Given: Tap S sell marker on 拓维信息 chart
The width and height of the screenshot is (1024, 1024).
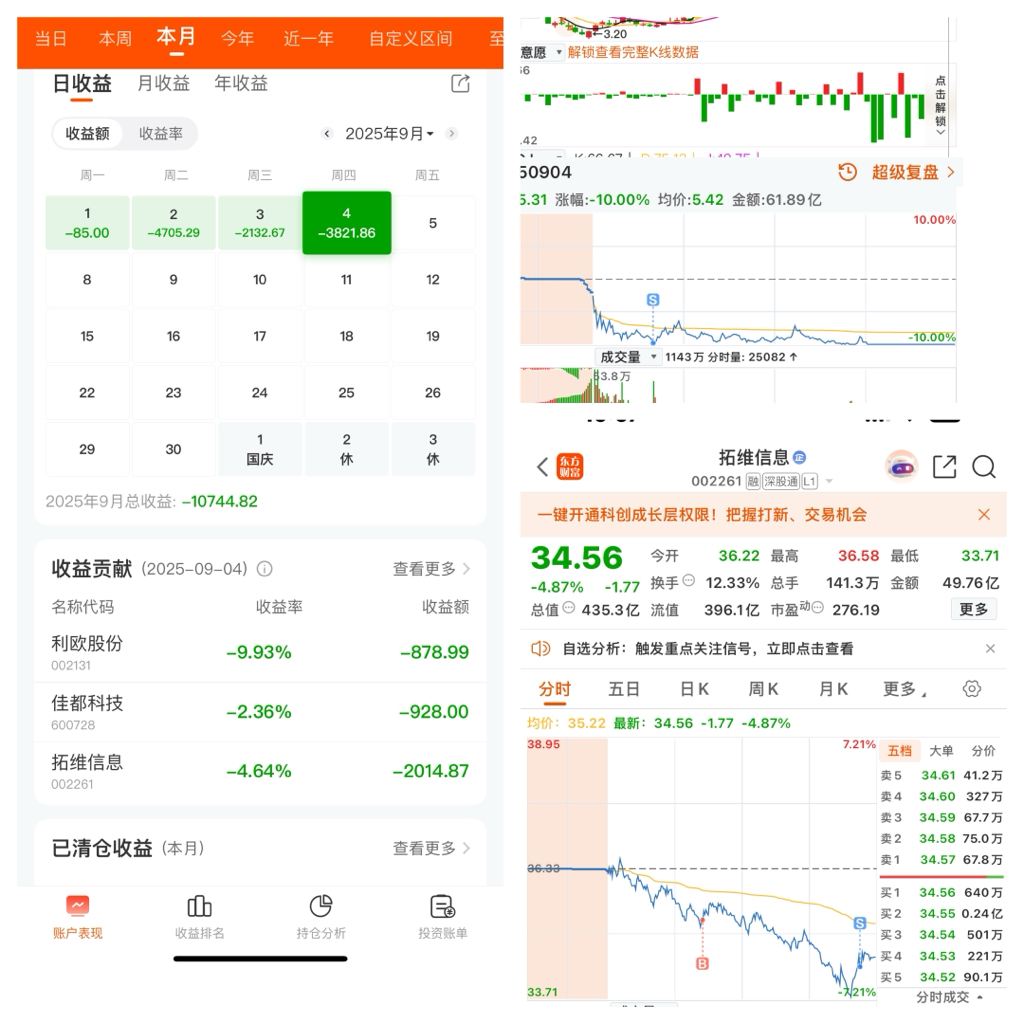Looking at the screenshot, I should [x=860, y=923].
